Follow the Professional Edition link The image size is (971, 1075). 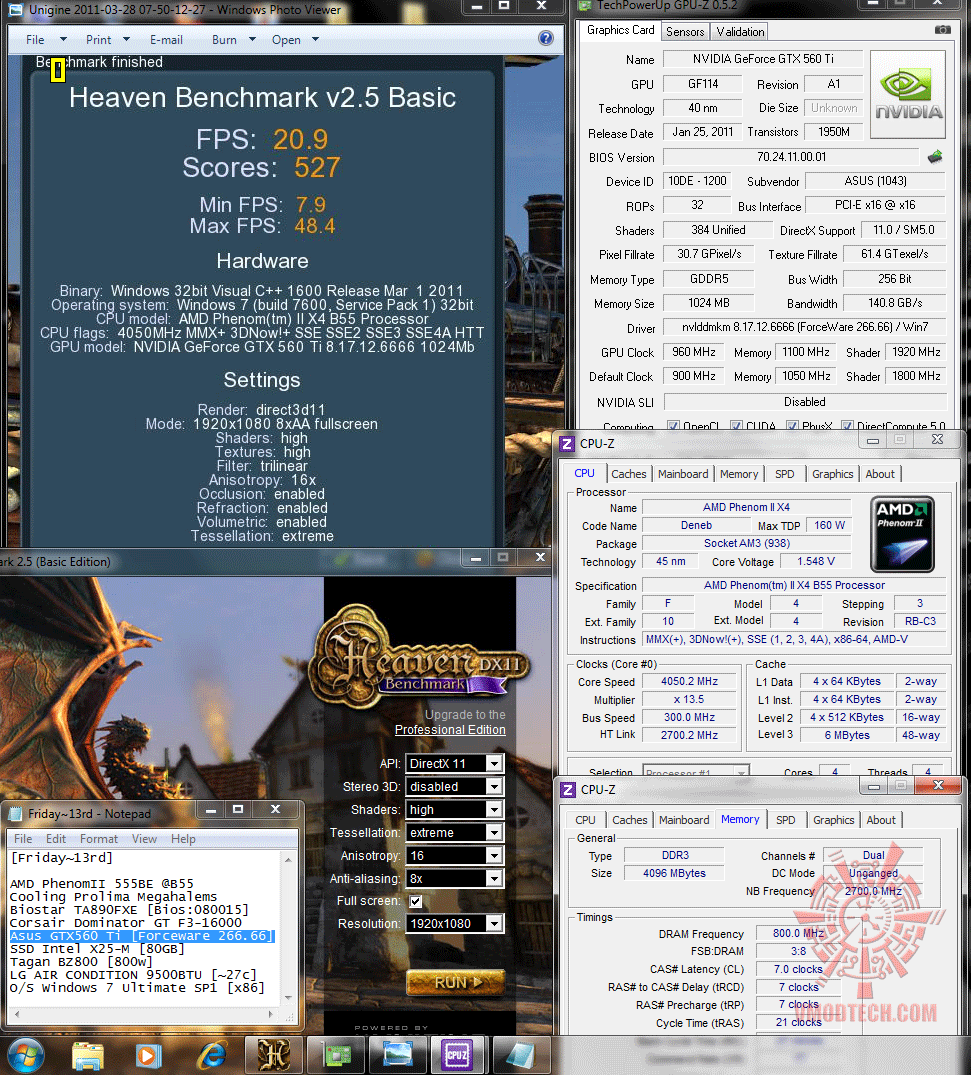[x=450, y=729]
